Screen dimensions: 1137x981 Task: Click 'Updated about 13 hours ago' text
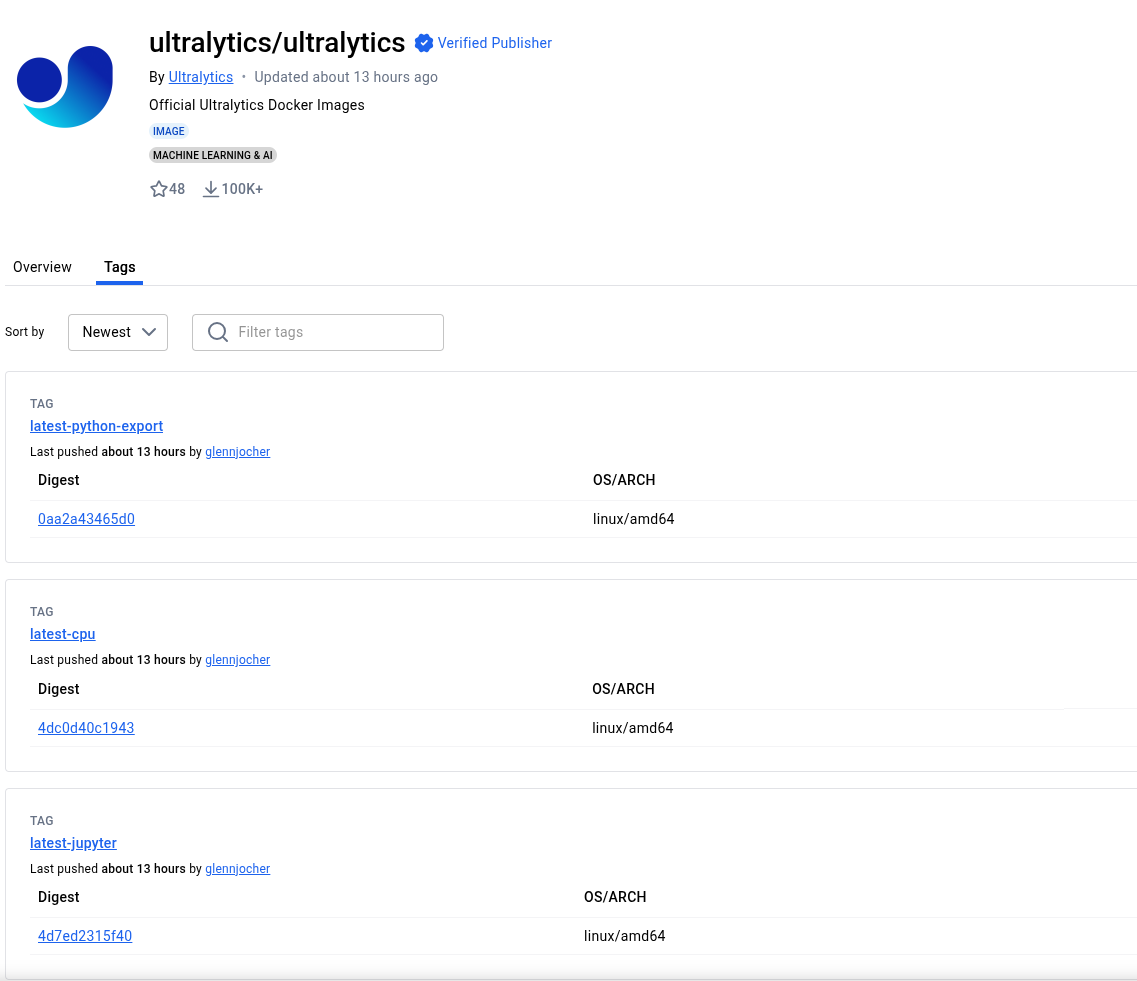[346, 77]
